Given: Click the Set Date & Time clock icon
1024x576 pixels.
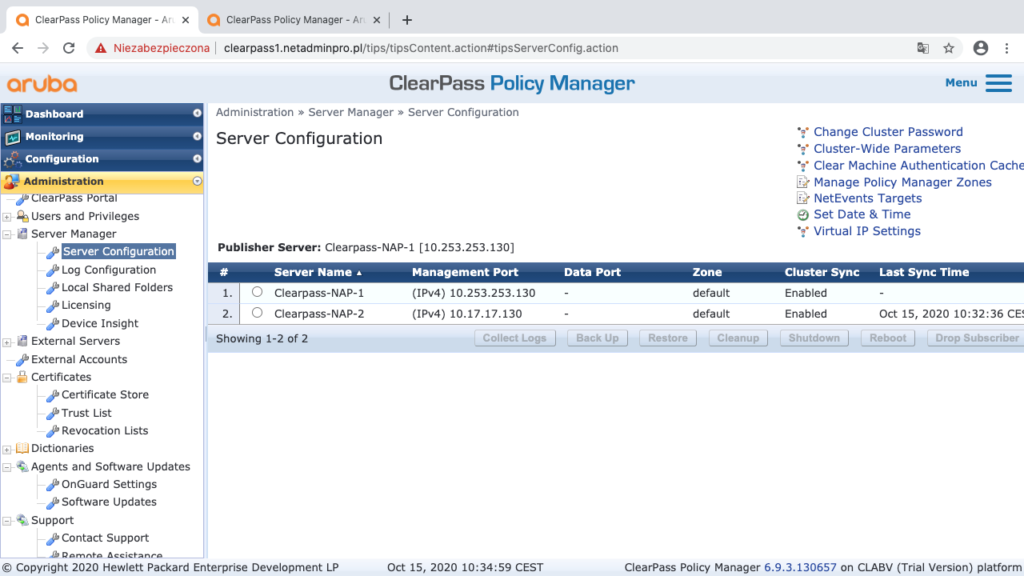Looking at the screenshot, I should pyautogui.click(x=803, y=215).
